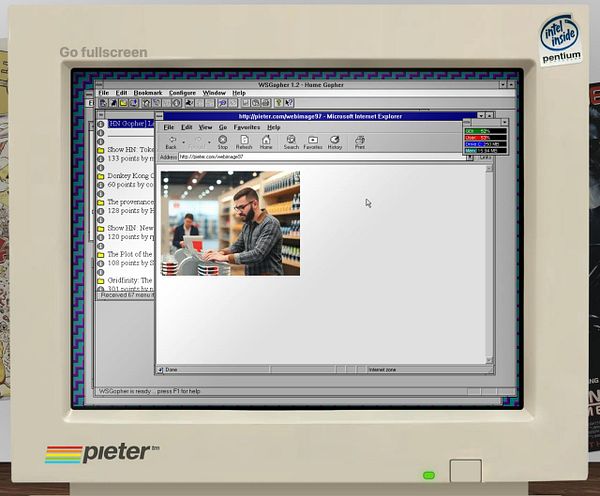Click the blue search icon in WSGopher toolbar
Screen dimensions: 600x496
(222, 103)
